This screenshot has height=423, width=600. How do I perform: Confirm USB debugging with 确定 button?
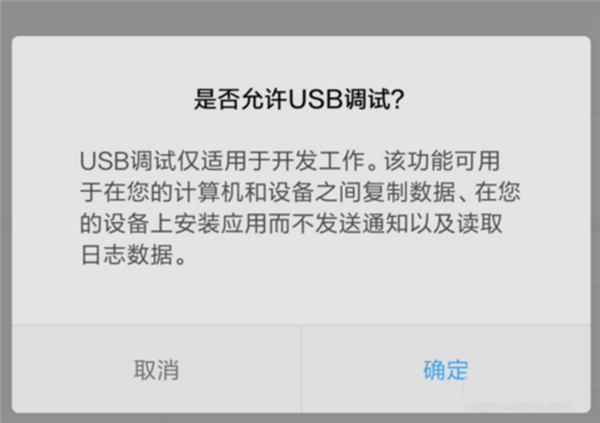click(446, 370)
